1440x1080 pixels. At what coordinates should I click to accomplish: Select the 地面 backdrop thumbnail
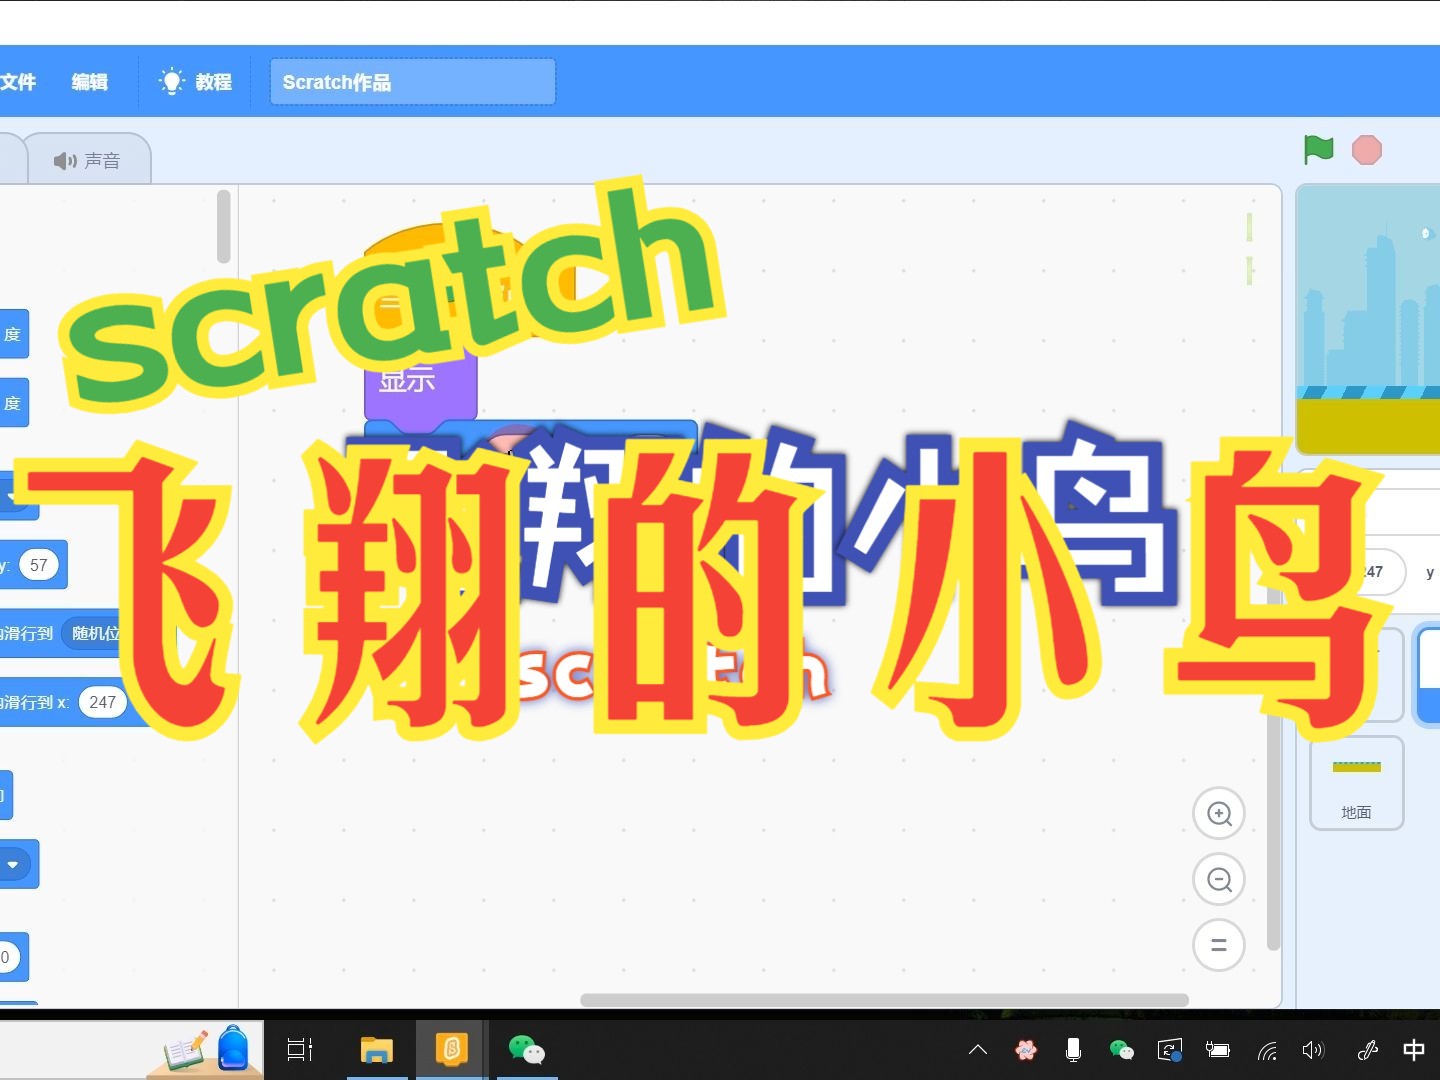pos(1356,783)
